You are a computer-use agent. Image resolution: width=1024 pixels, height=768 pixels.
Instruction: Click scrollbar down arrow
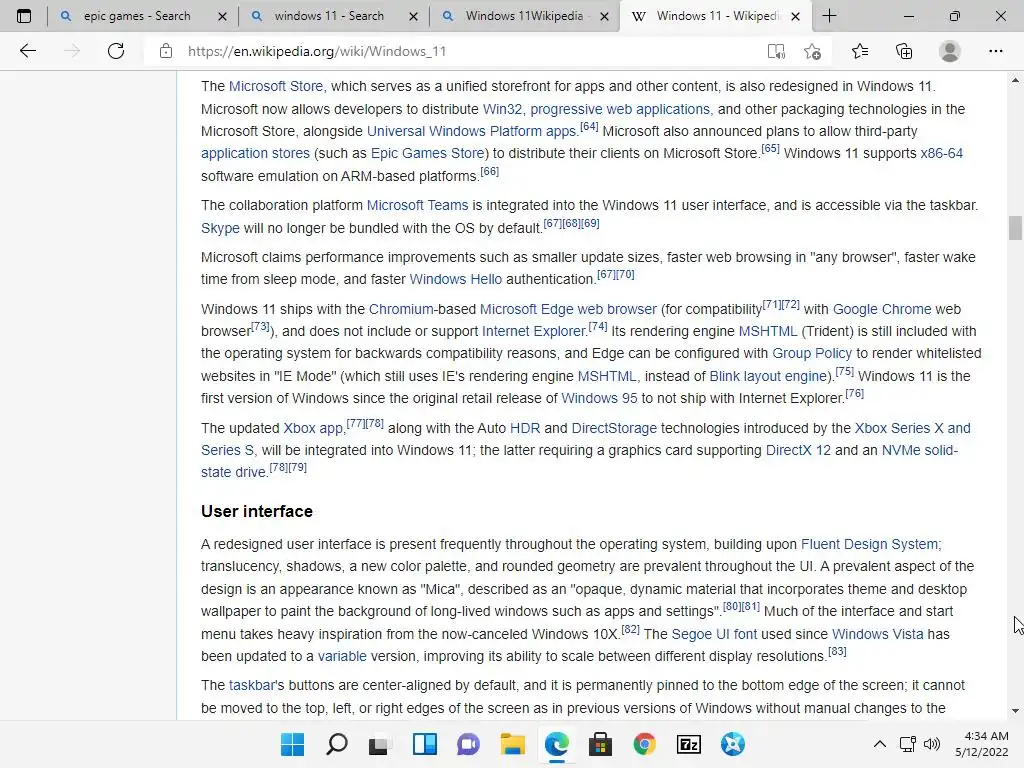(1014, 711)
